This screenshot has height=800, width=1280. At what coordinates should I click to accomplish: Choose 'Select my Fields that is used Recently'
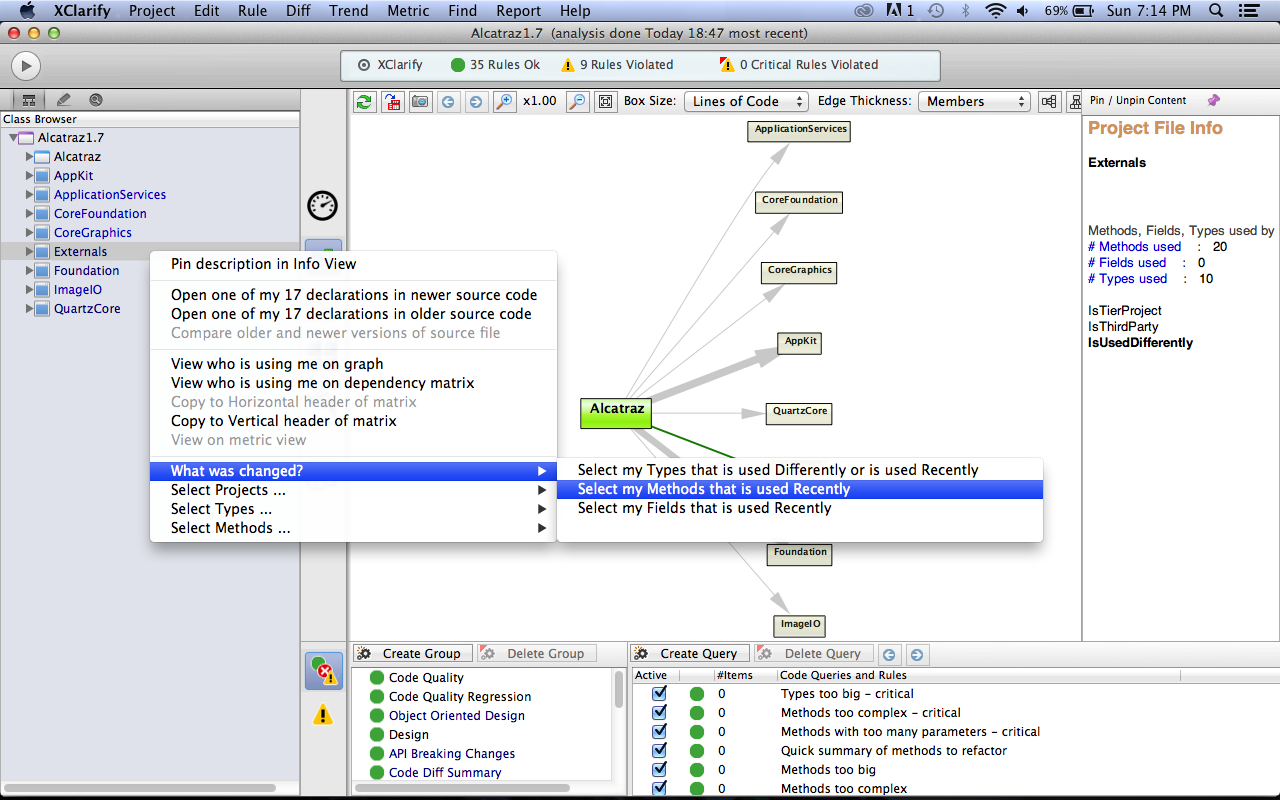point(800,508)
